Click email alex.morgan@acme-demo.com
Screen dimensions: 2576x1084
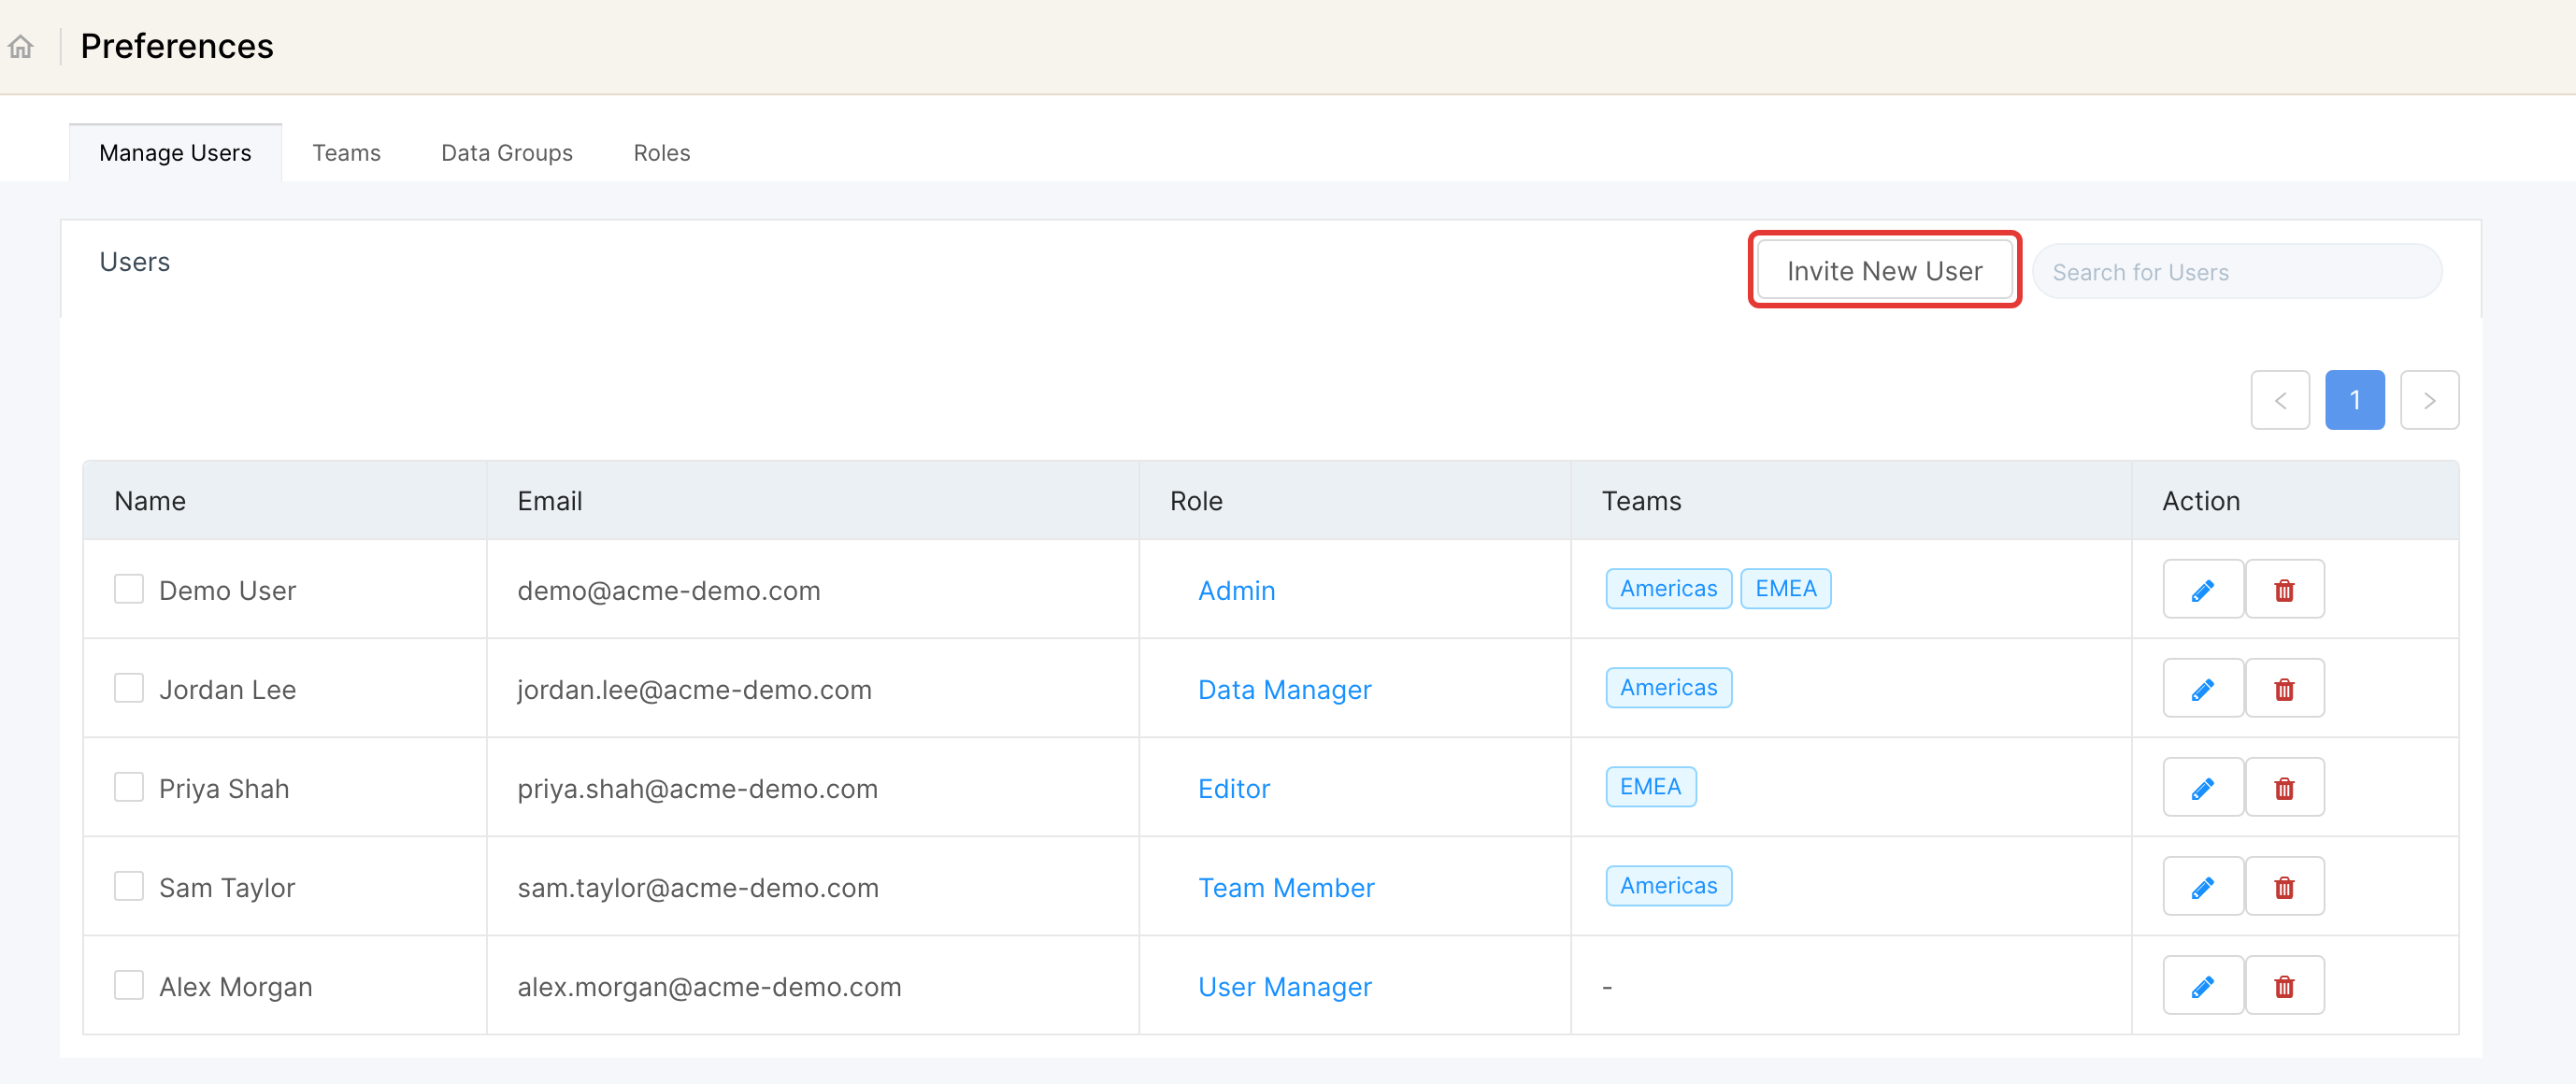710,987
